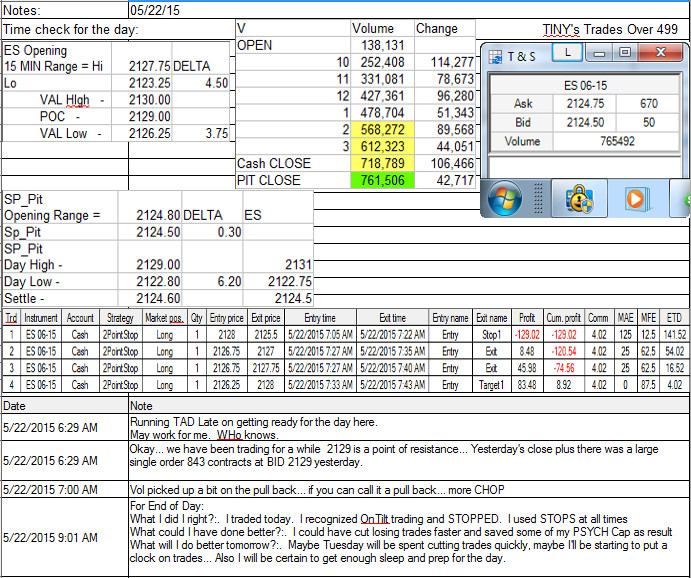Viewport: 691px width, 578px height.
Task: Click the For End of Day note text
Action: 401,532
